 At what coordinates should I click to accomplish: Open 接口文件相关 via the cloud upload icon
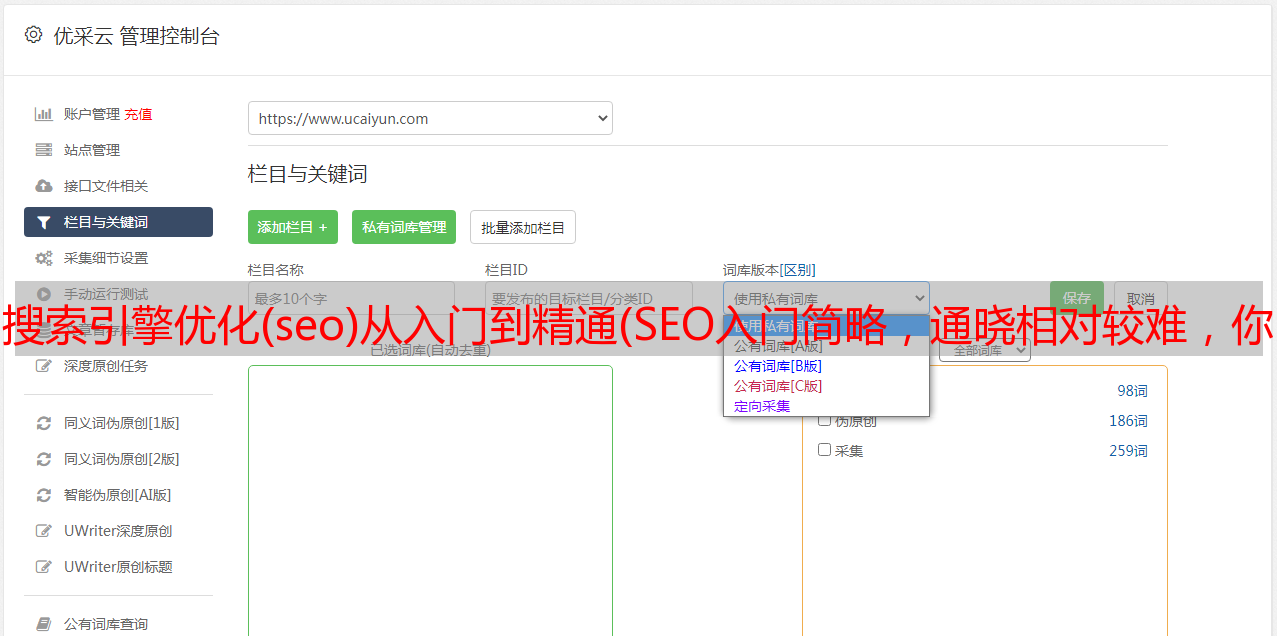click(44, 185)
